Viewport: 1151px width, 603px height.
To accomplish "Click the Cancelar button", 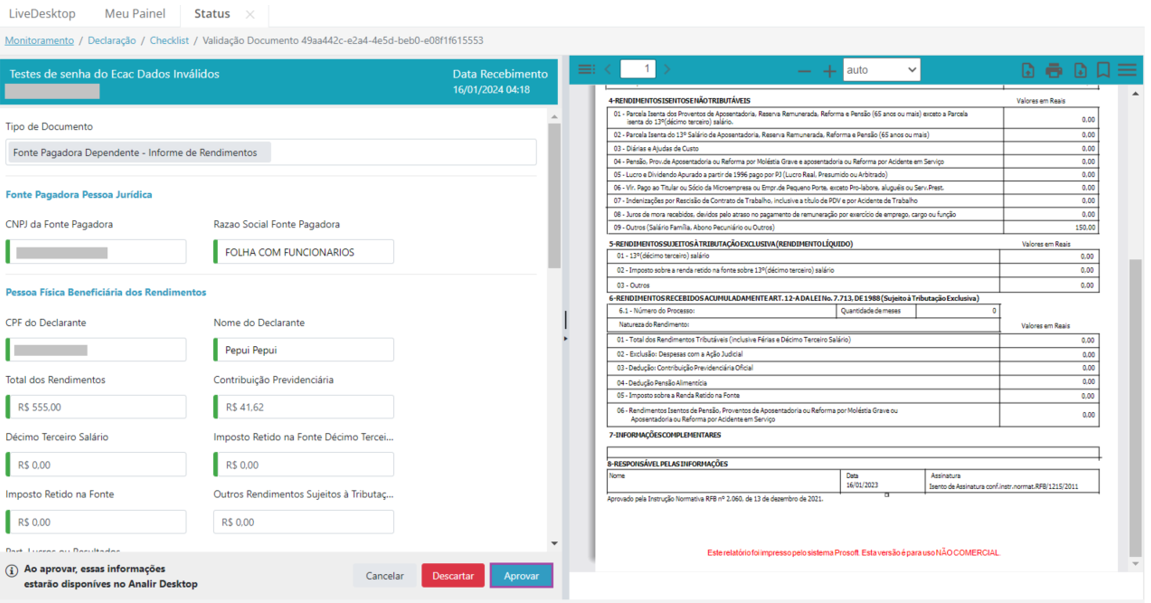I will 385,576.
